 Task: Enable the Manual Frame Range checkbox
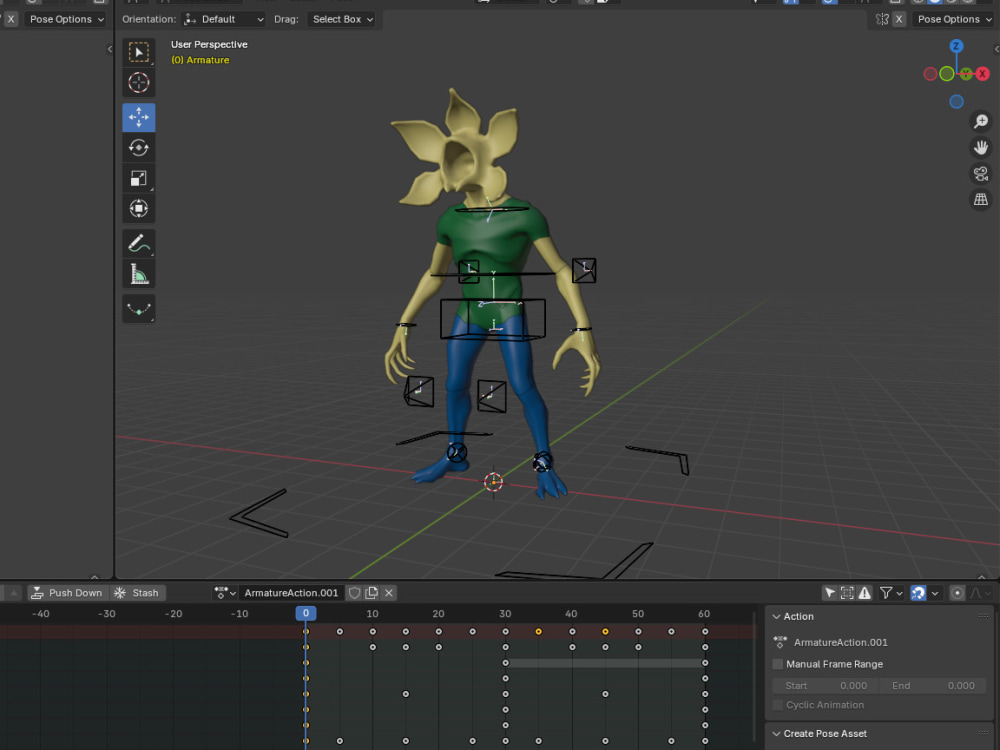coord(778,664)
